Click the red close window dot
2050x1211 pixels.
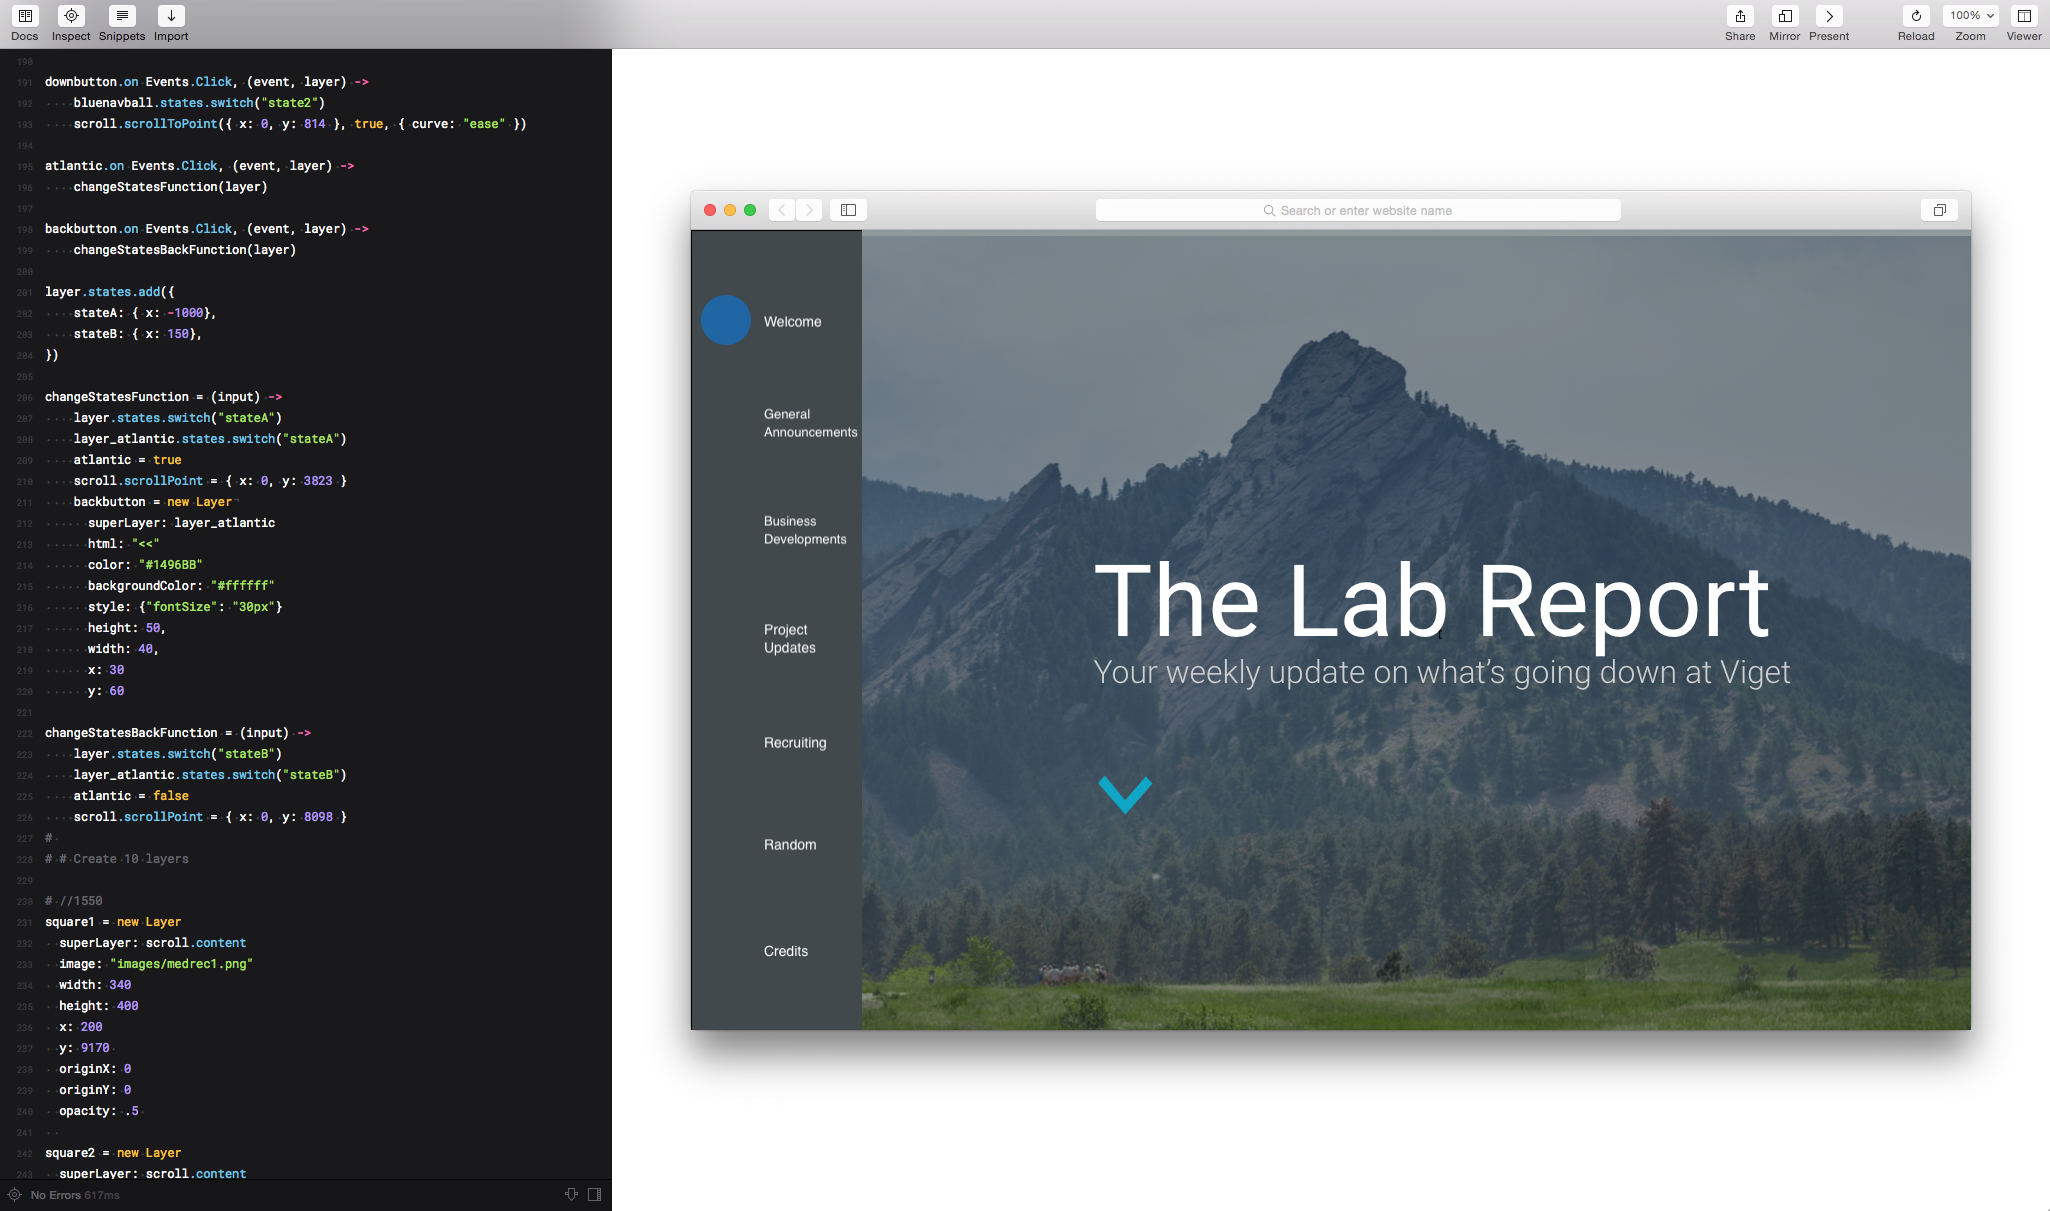(710, 210)
